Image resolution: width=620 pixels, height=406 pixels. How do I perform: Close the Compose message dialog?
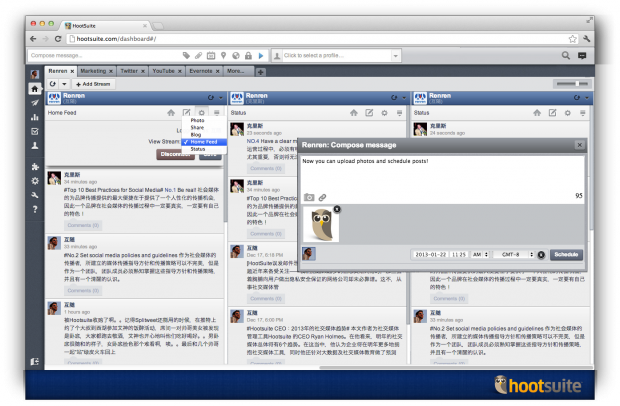[580, 145]
